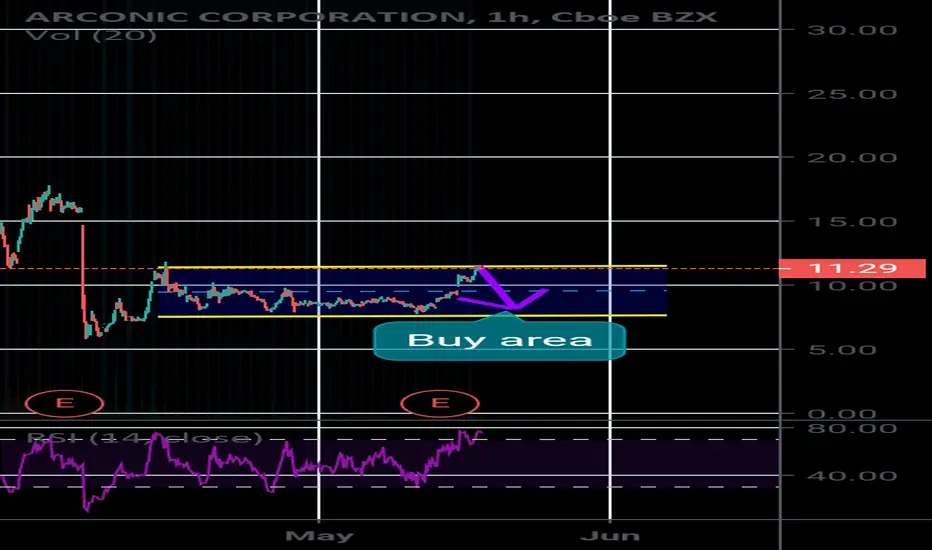Click the 5.00 price axis label

click(842, 350)
